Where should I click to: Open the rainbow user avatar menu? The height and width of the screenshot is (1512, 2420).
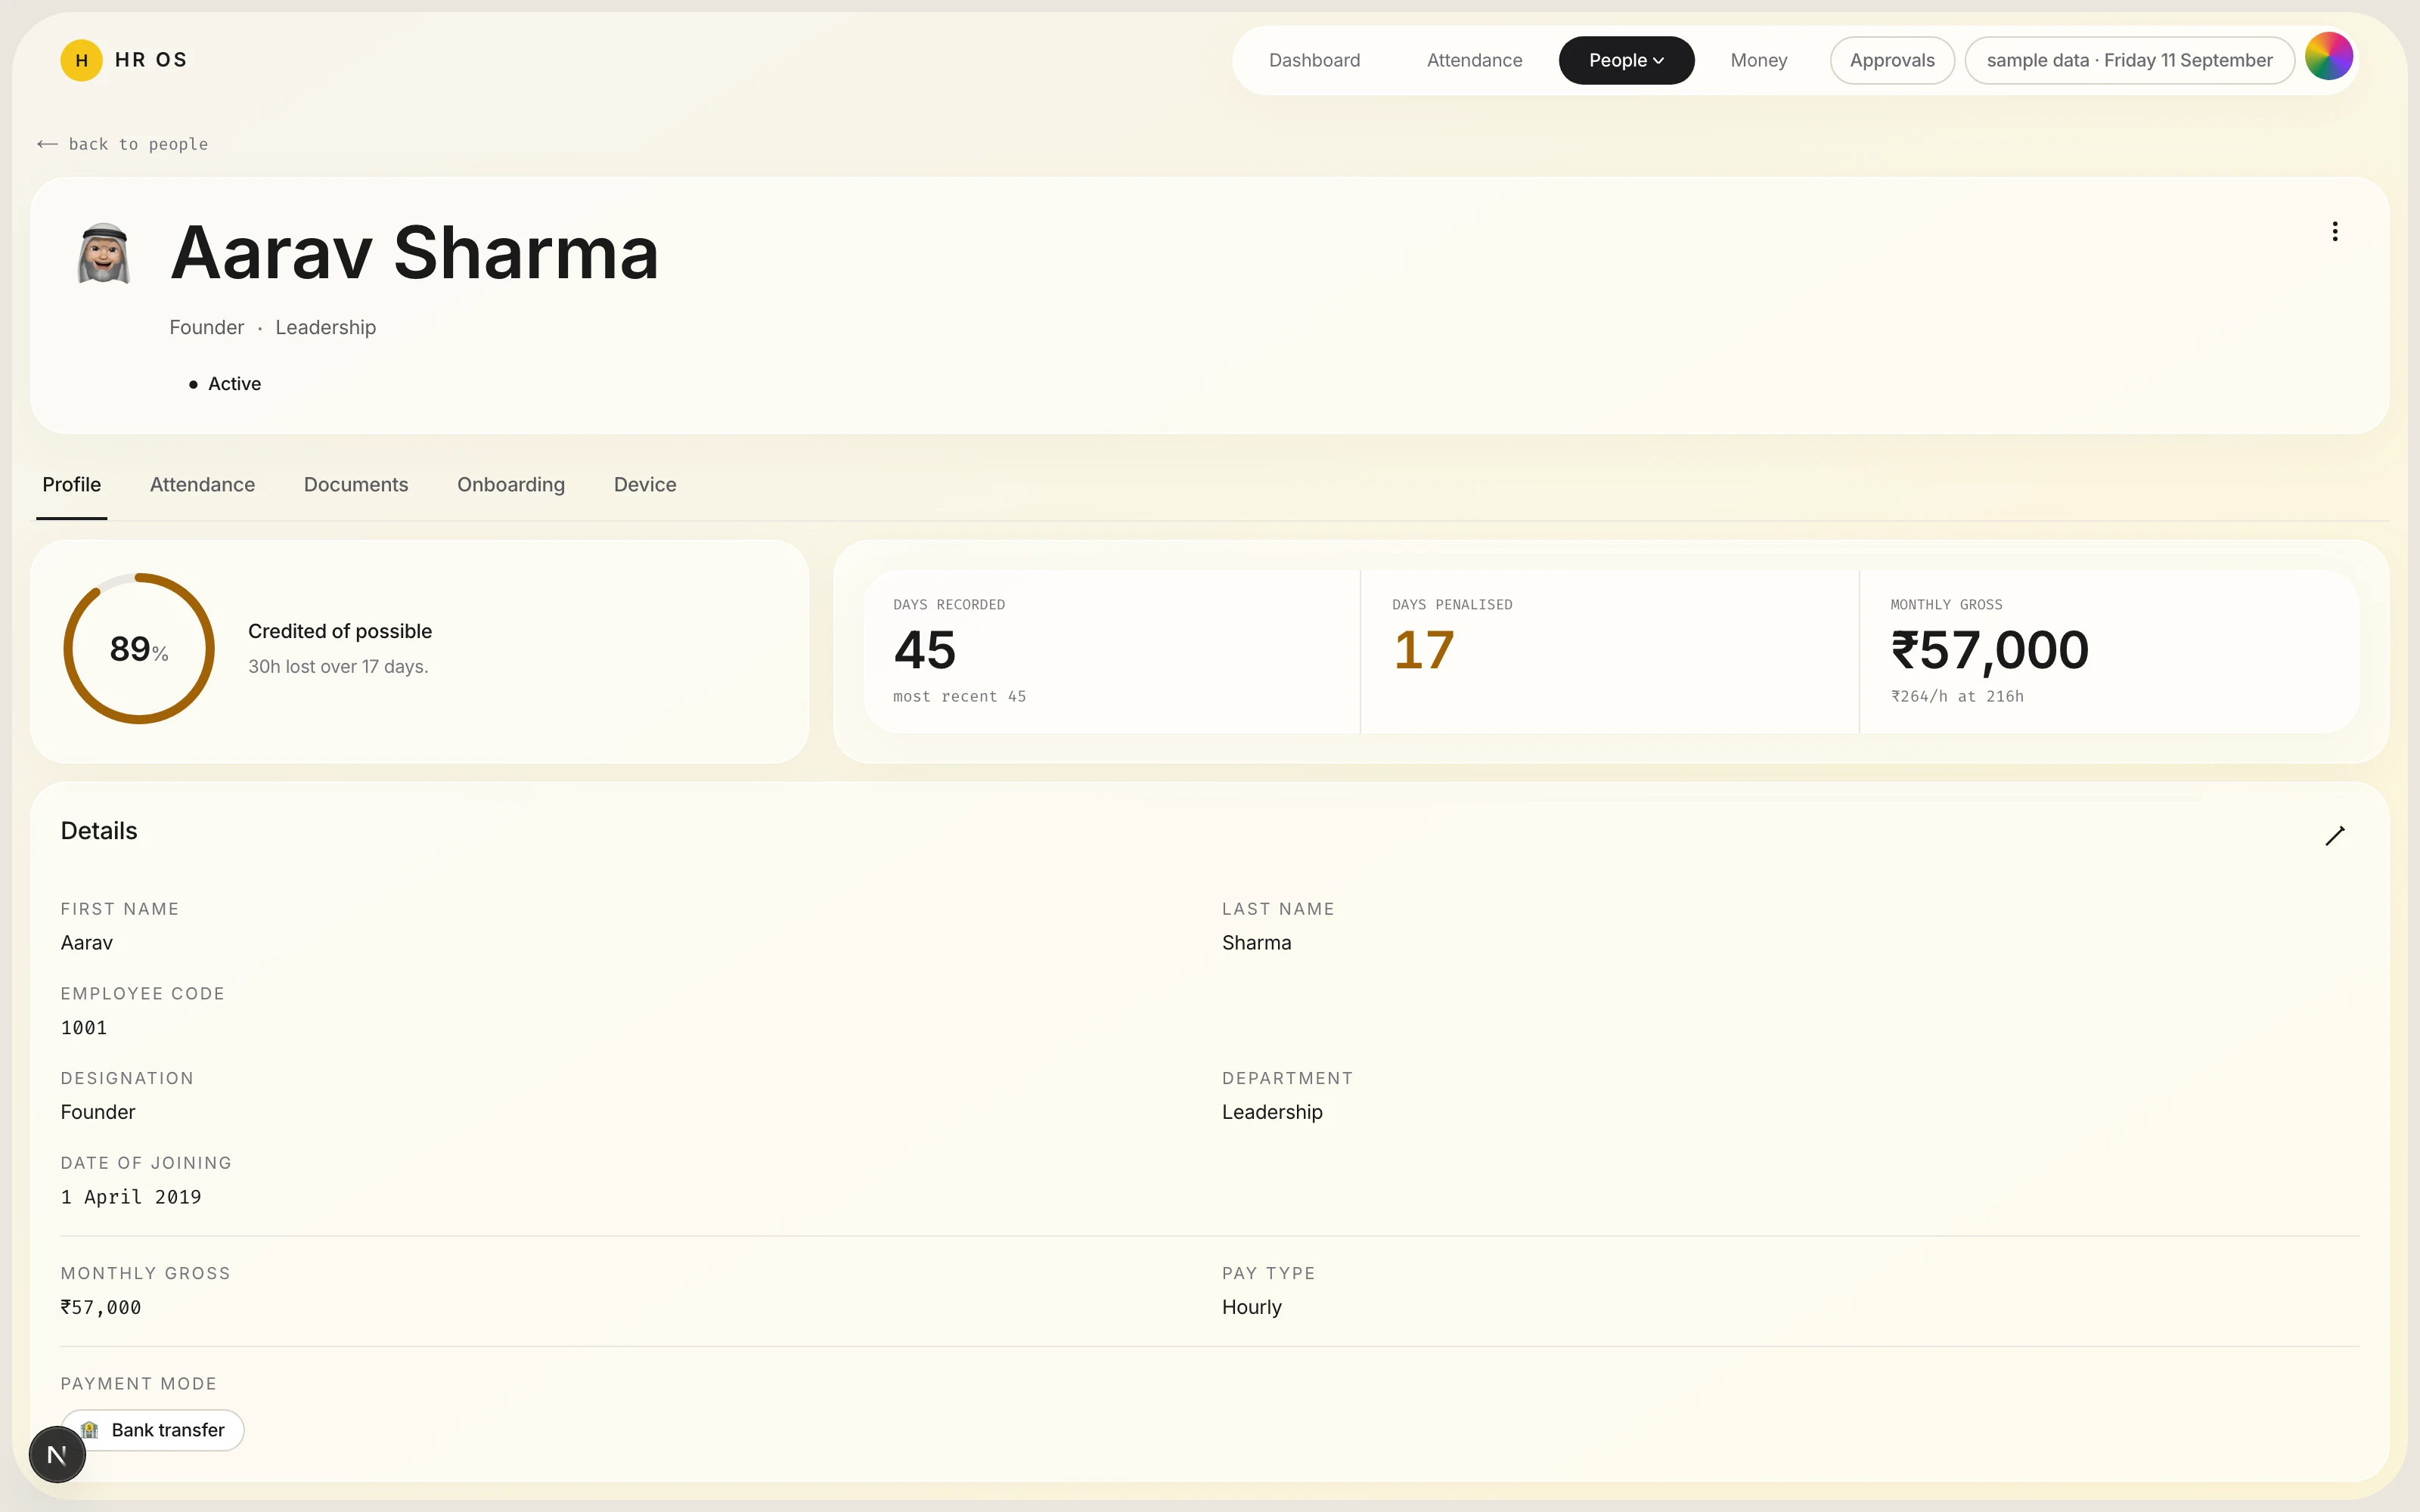pos(2328,57)
